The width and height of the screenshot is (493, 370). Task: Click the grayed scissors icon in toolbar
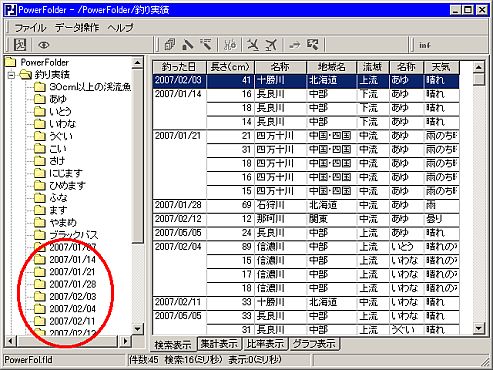pos(230,44)
